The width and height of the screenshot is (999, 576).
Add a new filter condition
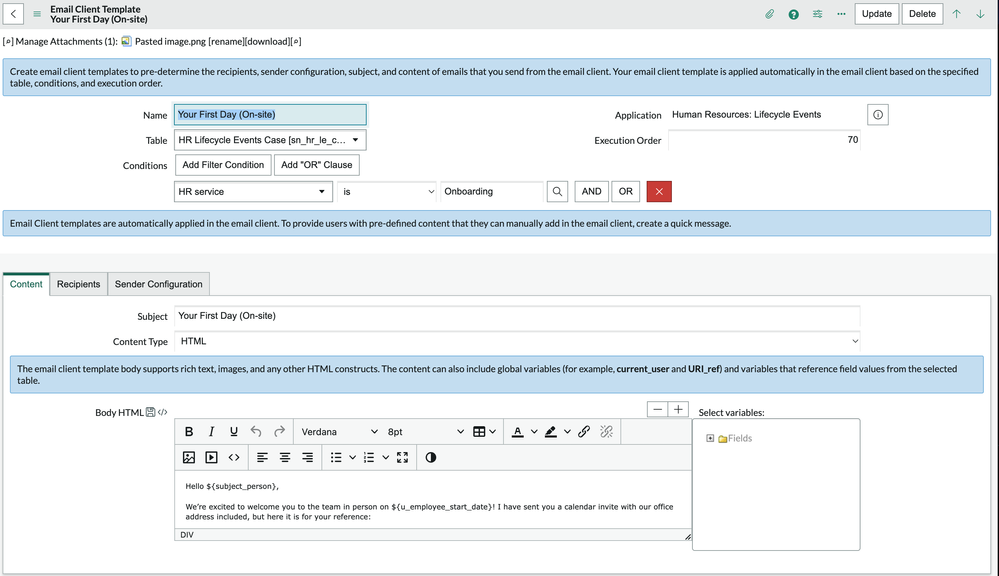point(222,165)
